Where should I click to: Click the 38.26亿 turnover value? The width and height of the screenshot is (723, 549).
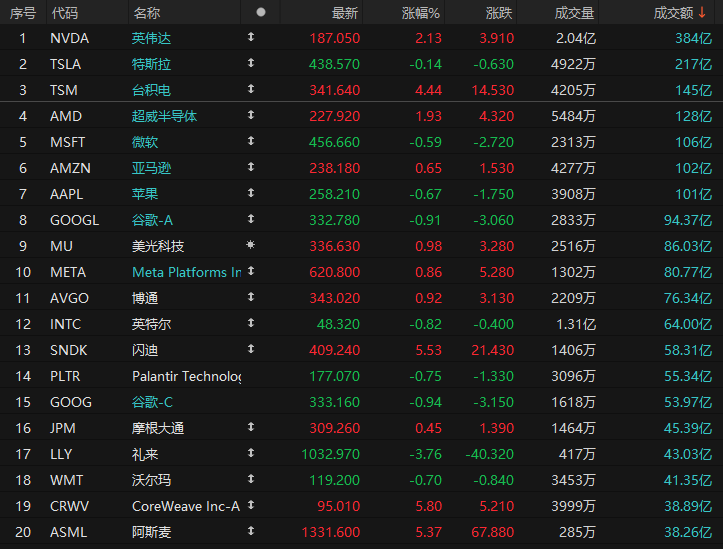pos(688,532)
